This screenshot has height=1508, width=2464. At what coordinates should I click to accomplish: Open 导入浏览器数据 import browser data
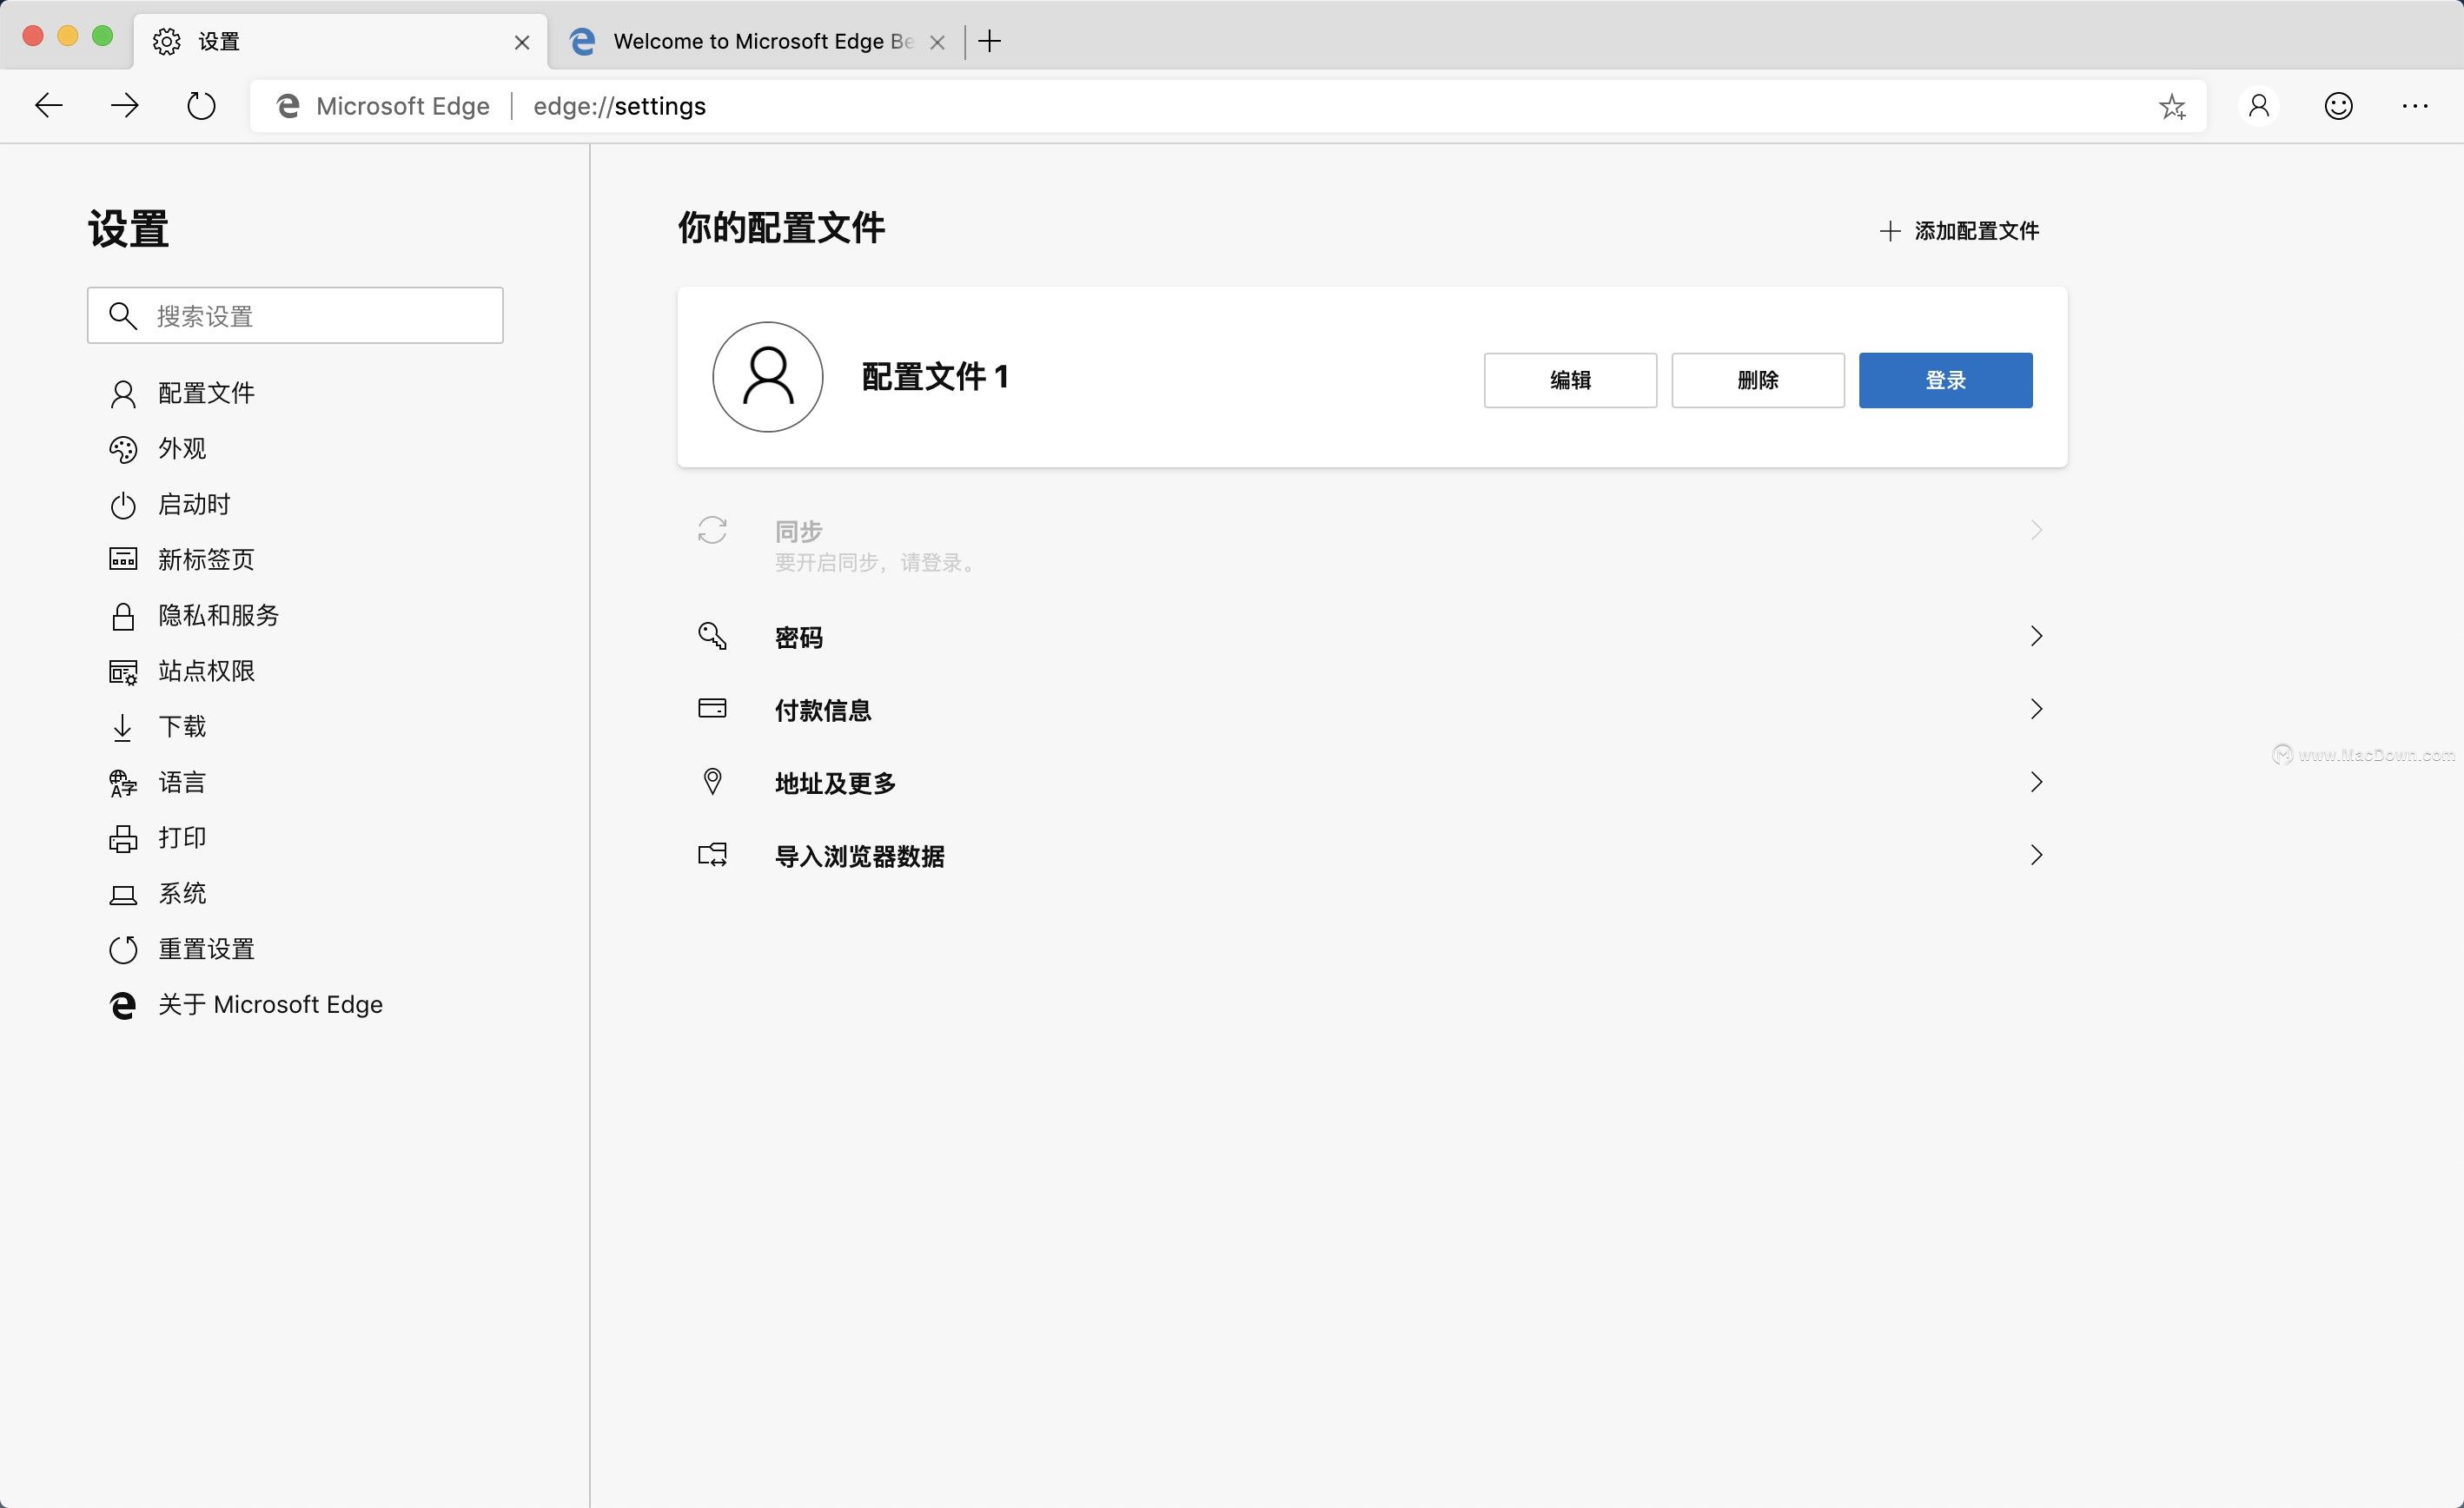point(859,856)
